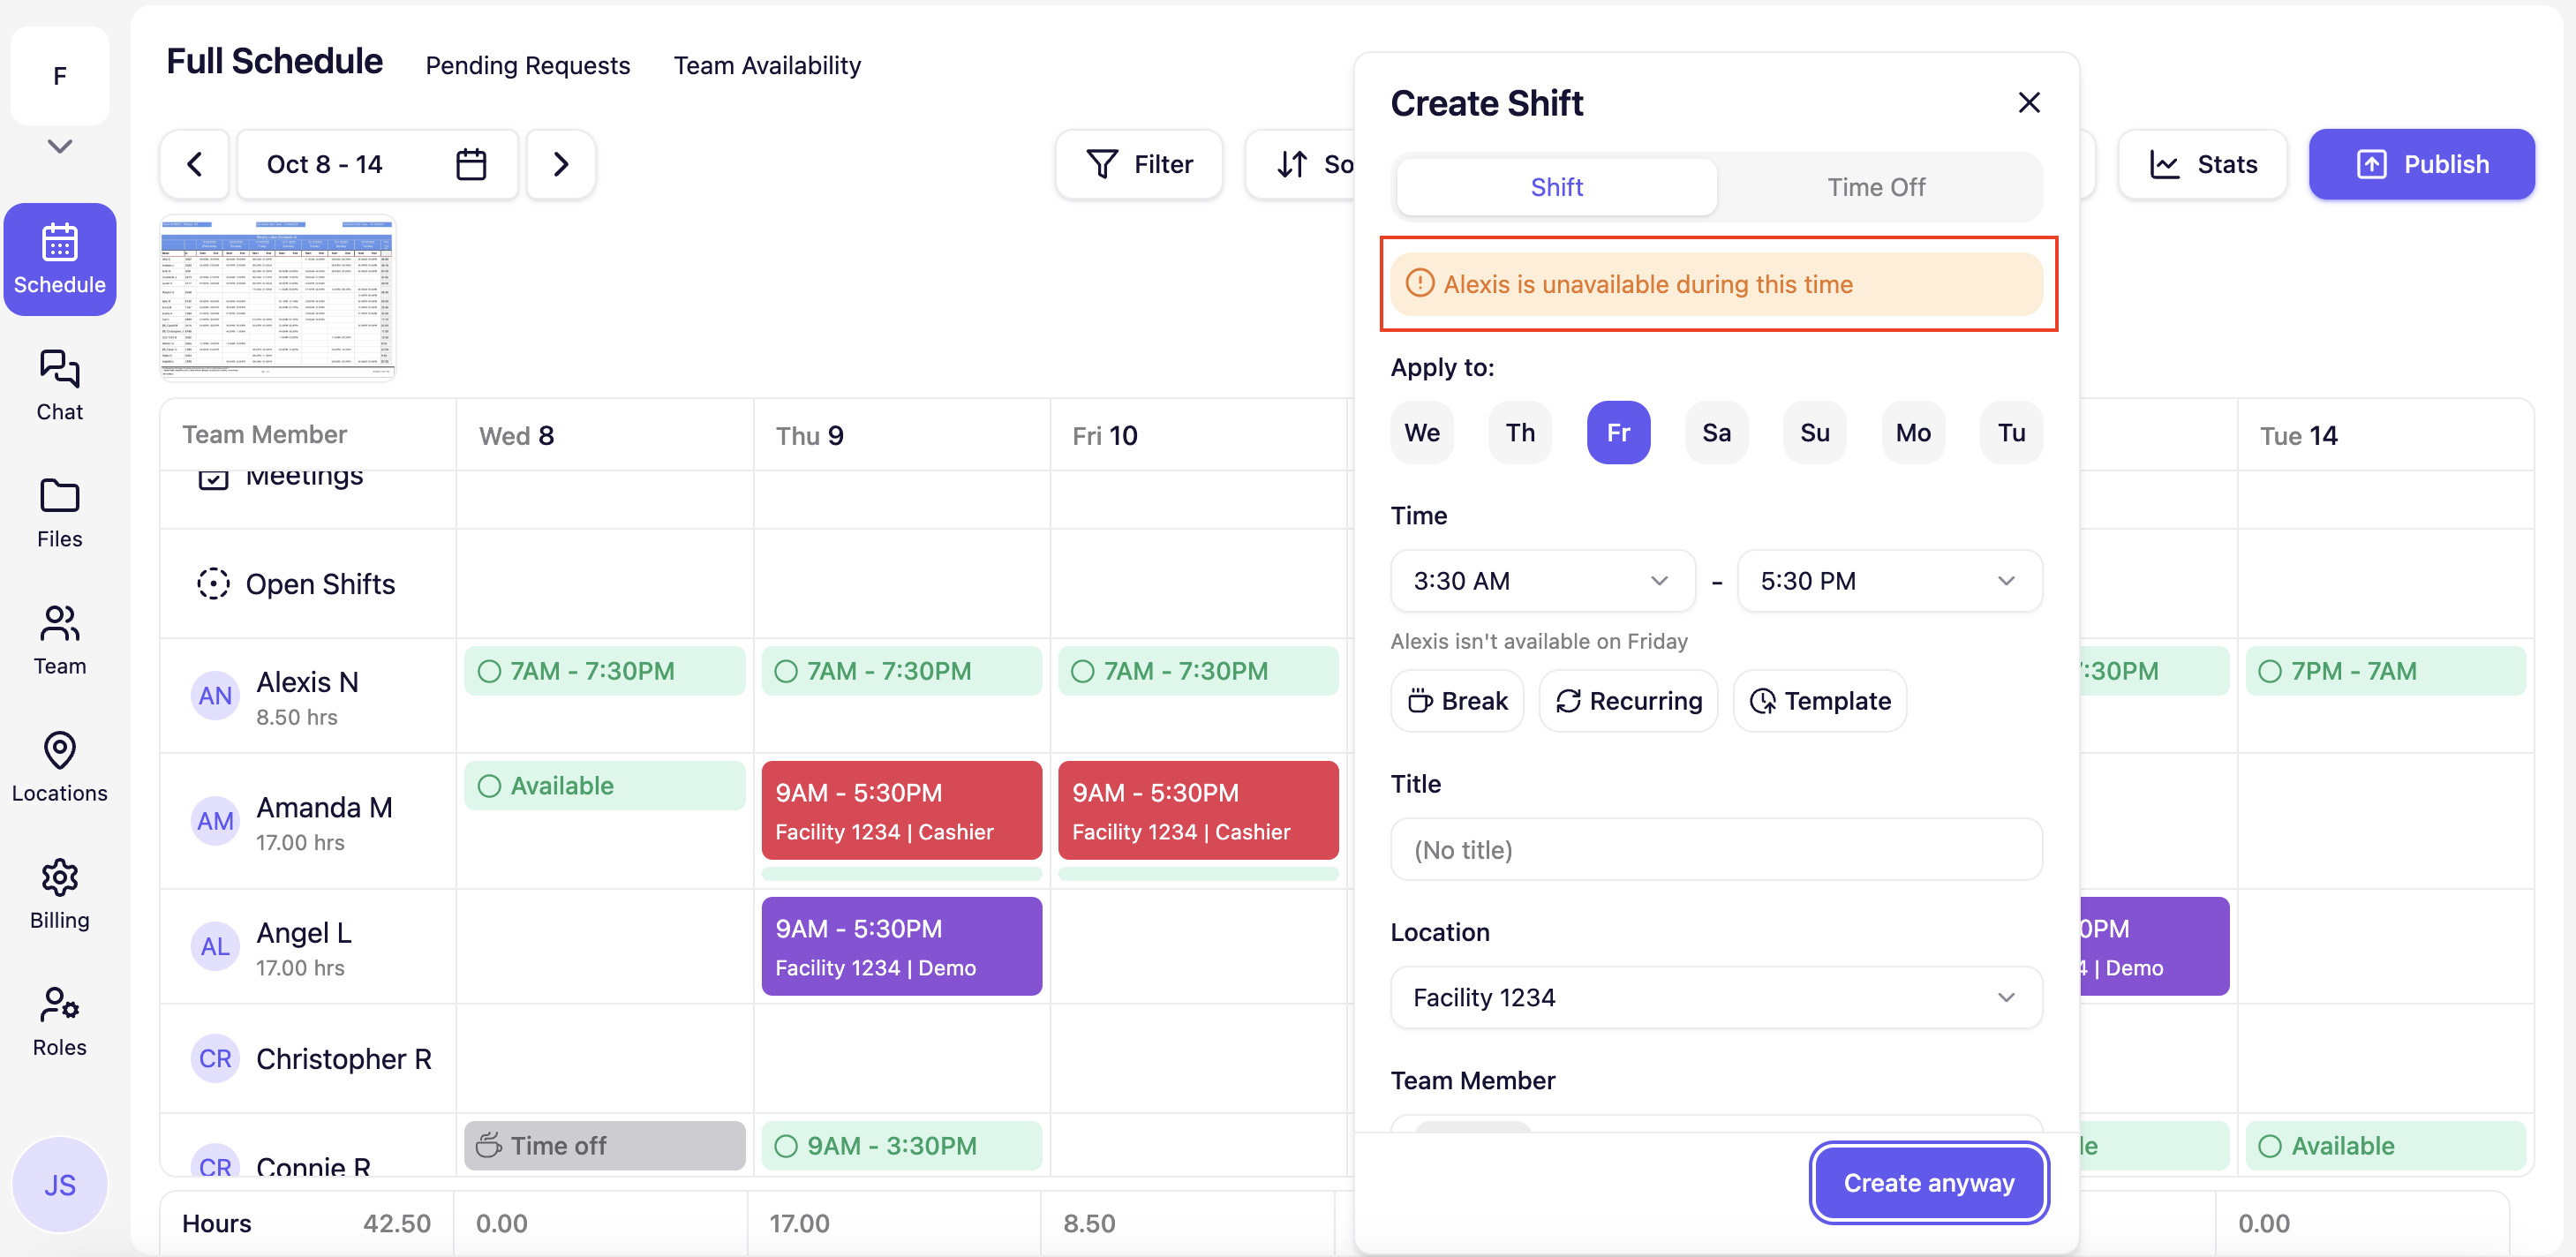Viewport: 2576px width, 1257px height.
Task: Open the Chat sidebar icon
Action: (x=59, y=385)
